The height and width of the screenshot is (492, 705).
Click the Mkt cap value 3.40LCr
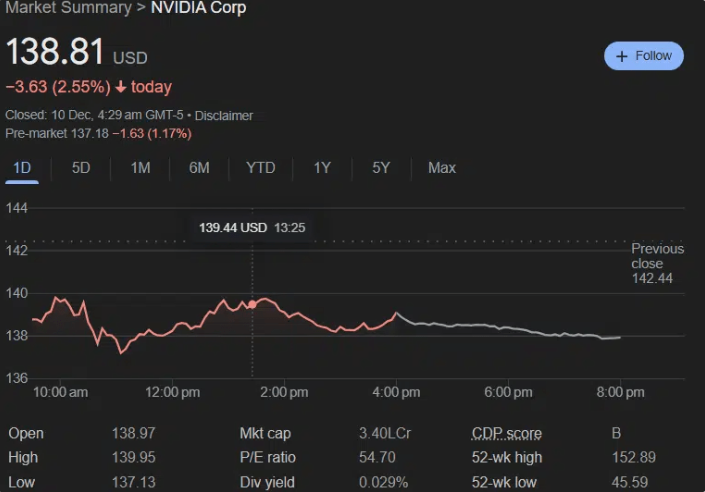click(x=385, y=433)
